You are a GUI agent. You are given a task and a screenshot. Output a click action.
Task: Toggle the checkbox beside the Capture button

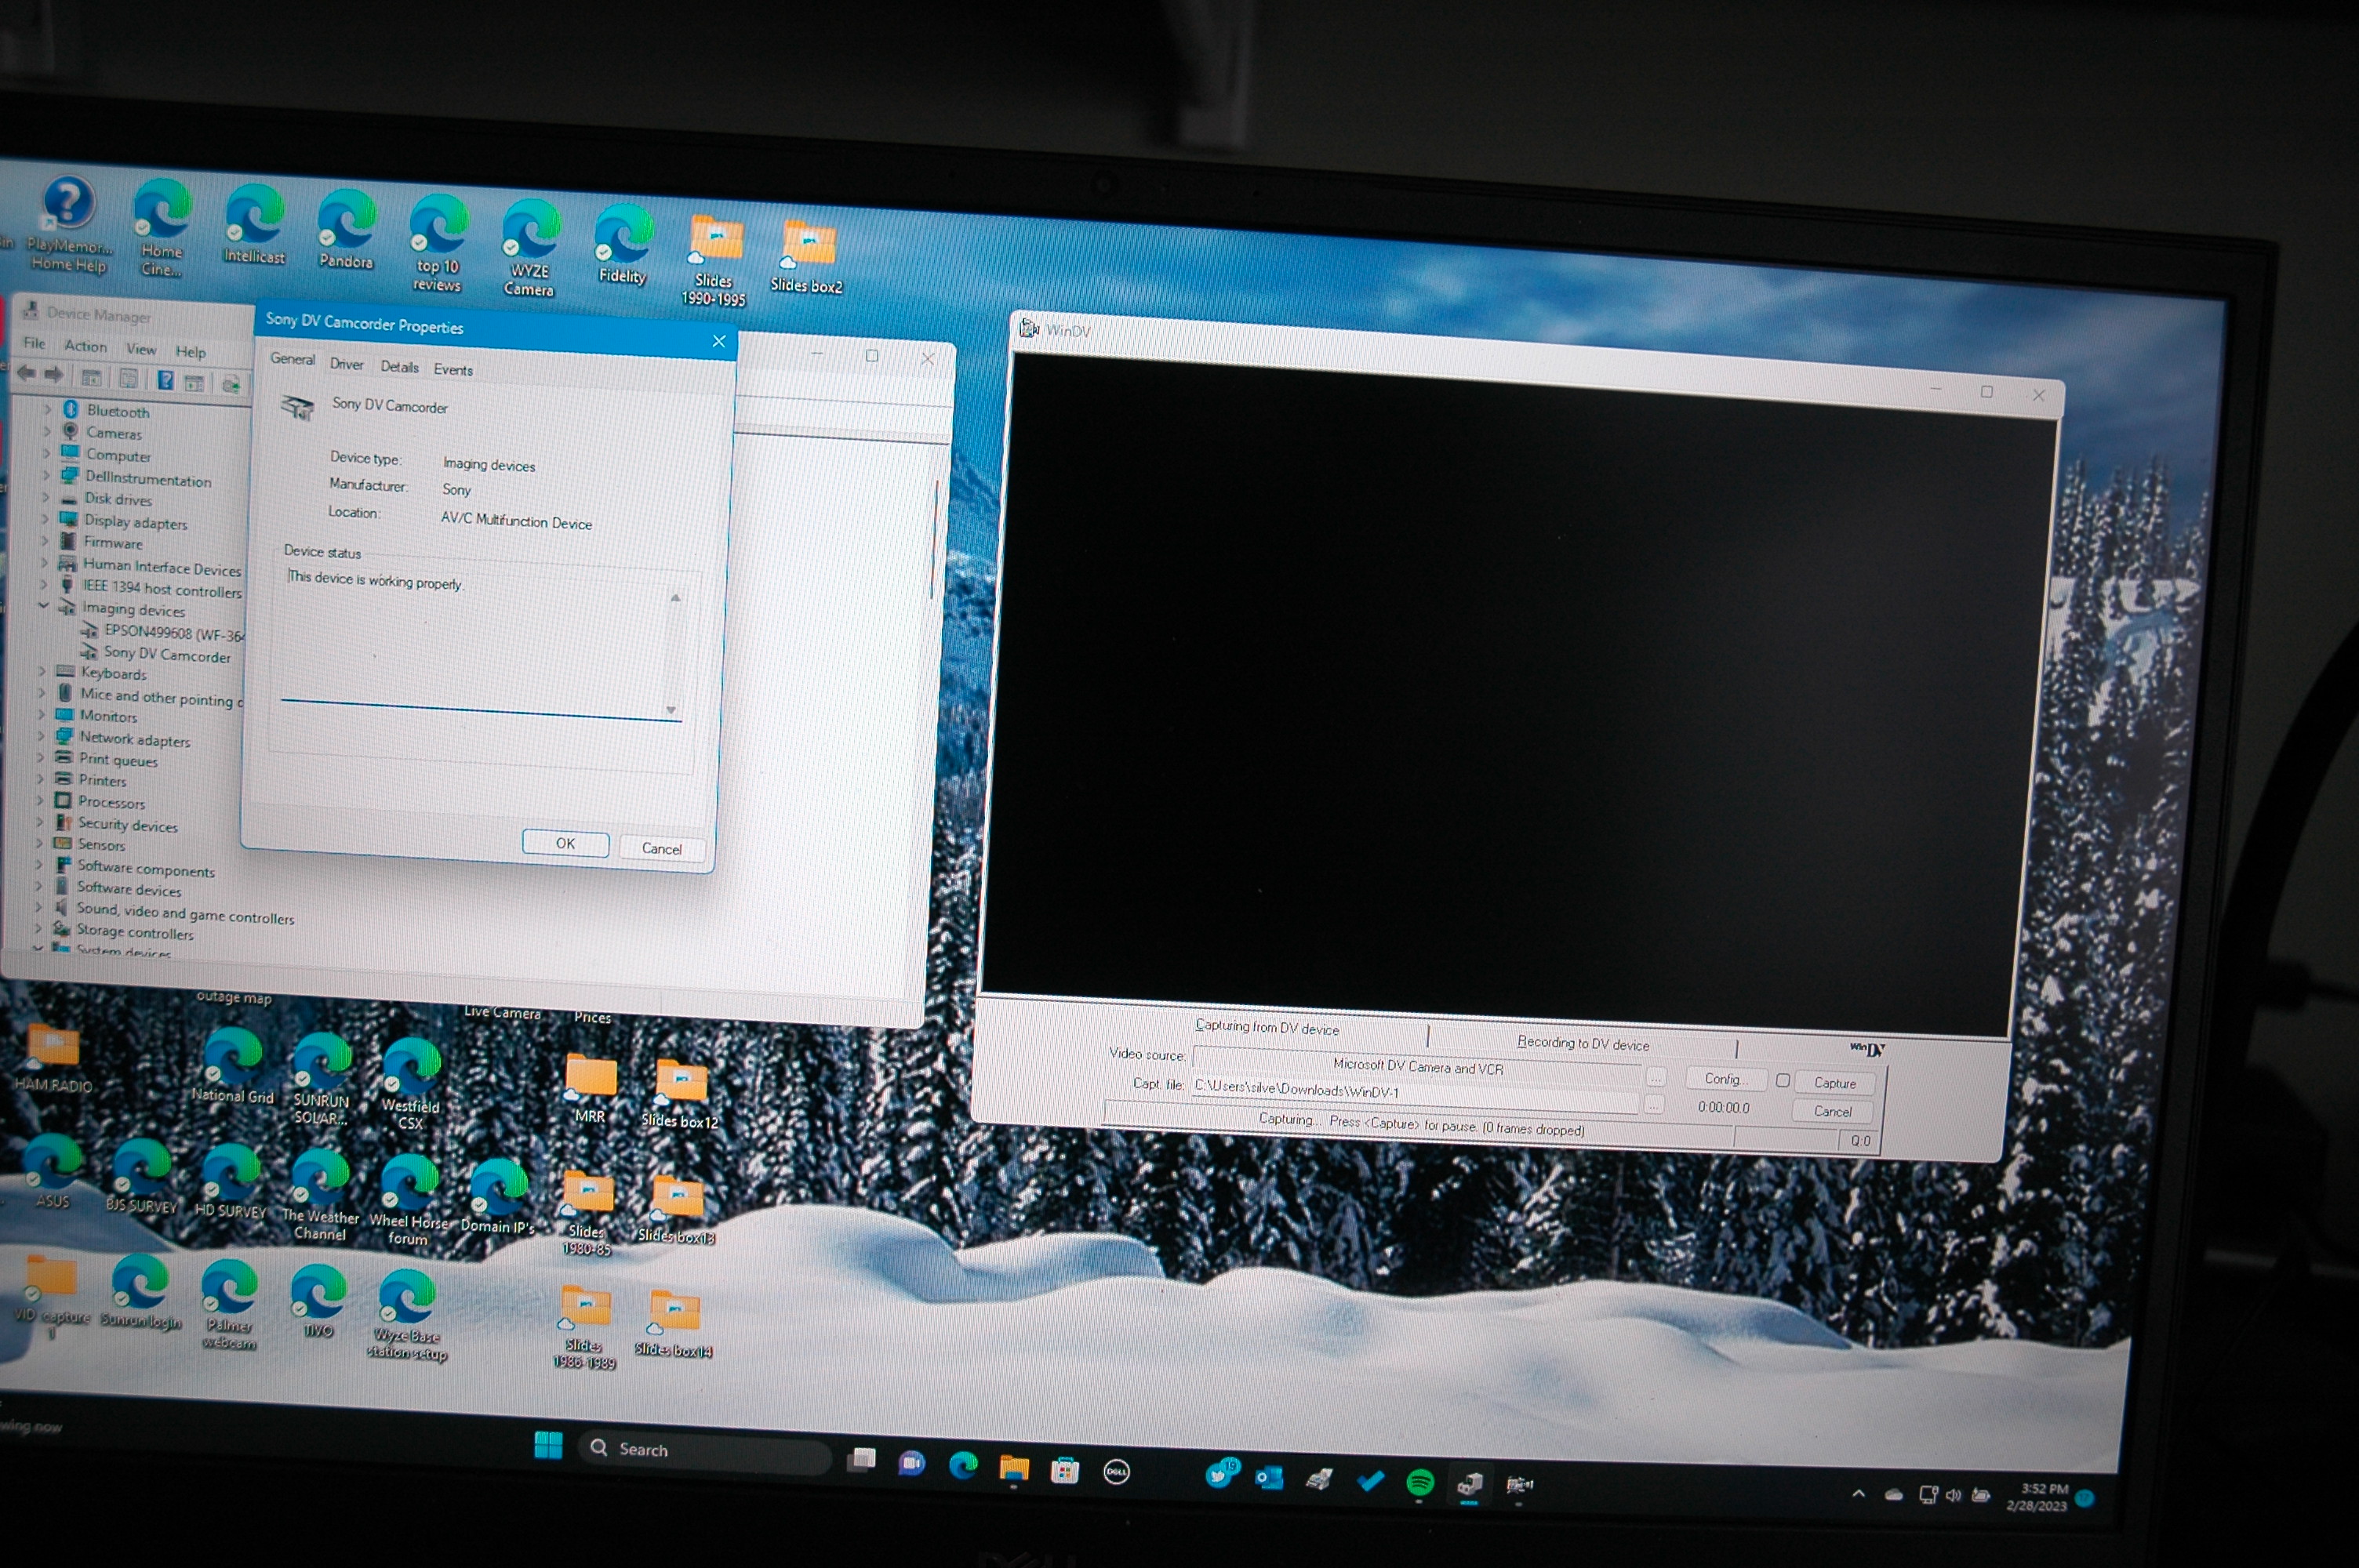pyautogui.click(x=1782, y=1080)
